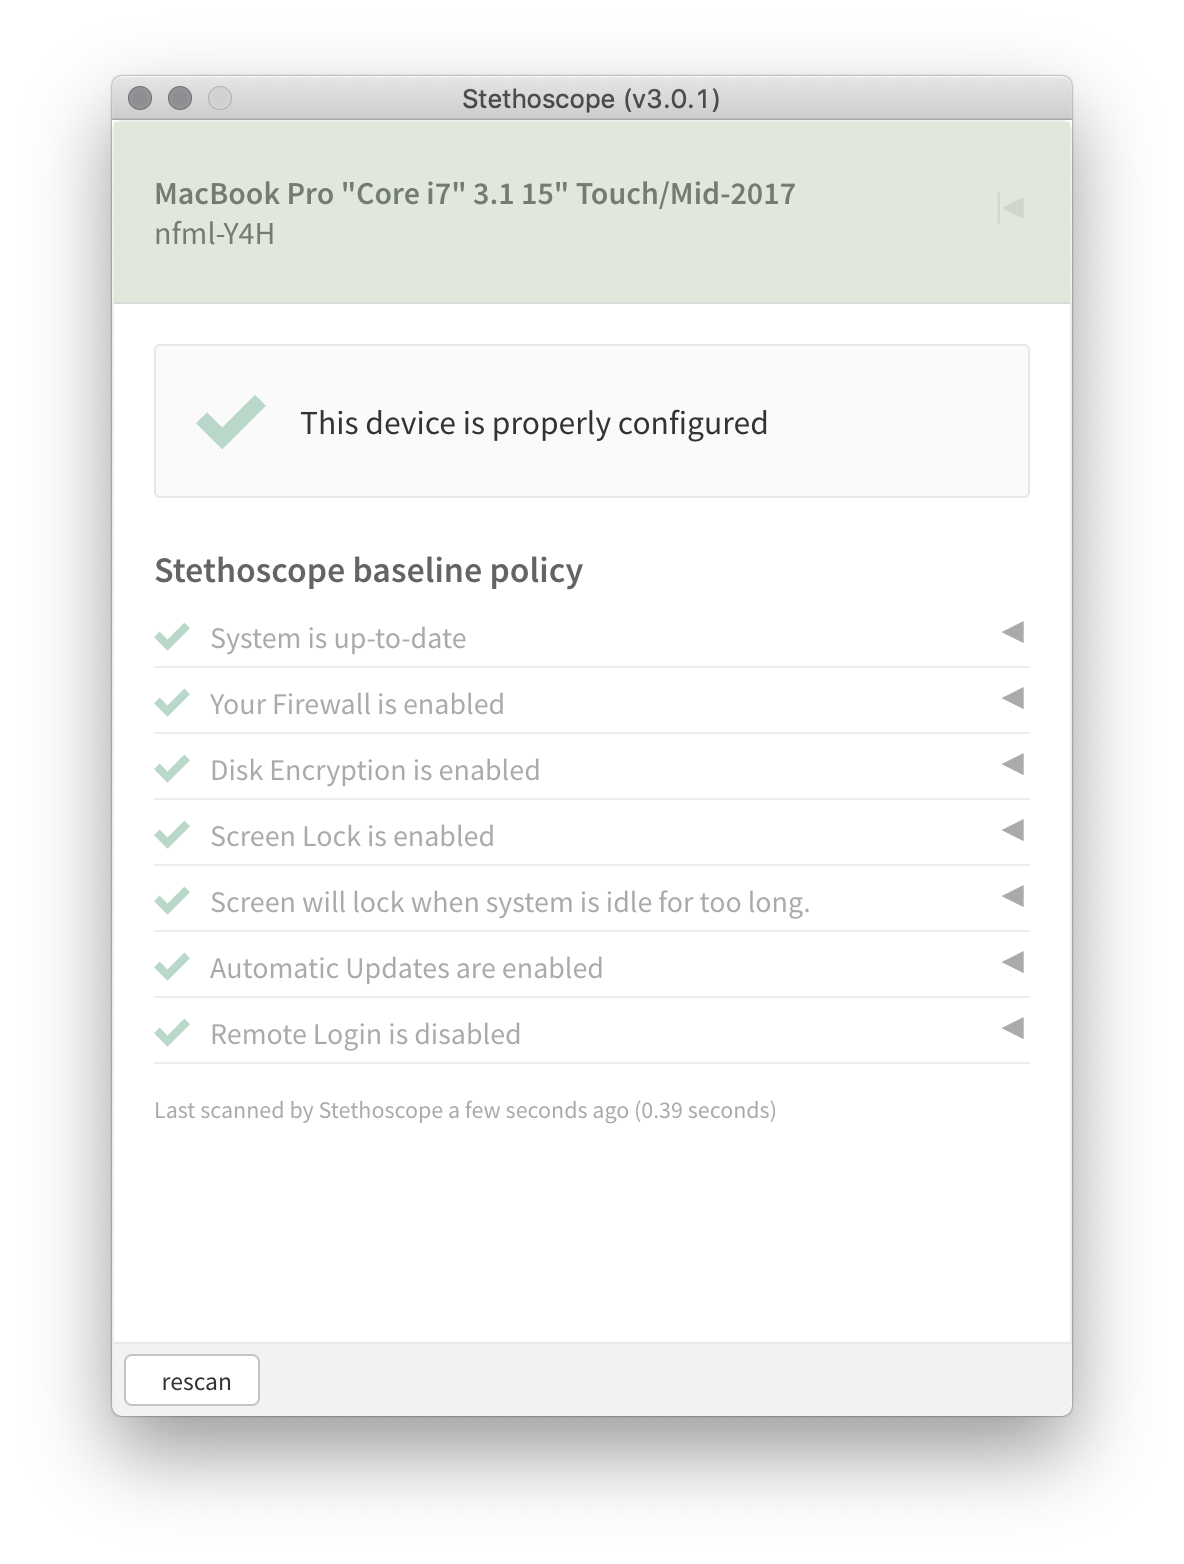The image size is (1184, 1564).
Task: Click the Screen Lock enabled checkmark
Action: coord(173,835)
